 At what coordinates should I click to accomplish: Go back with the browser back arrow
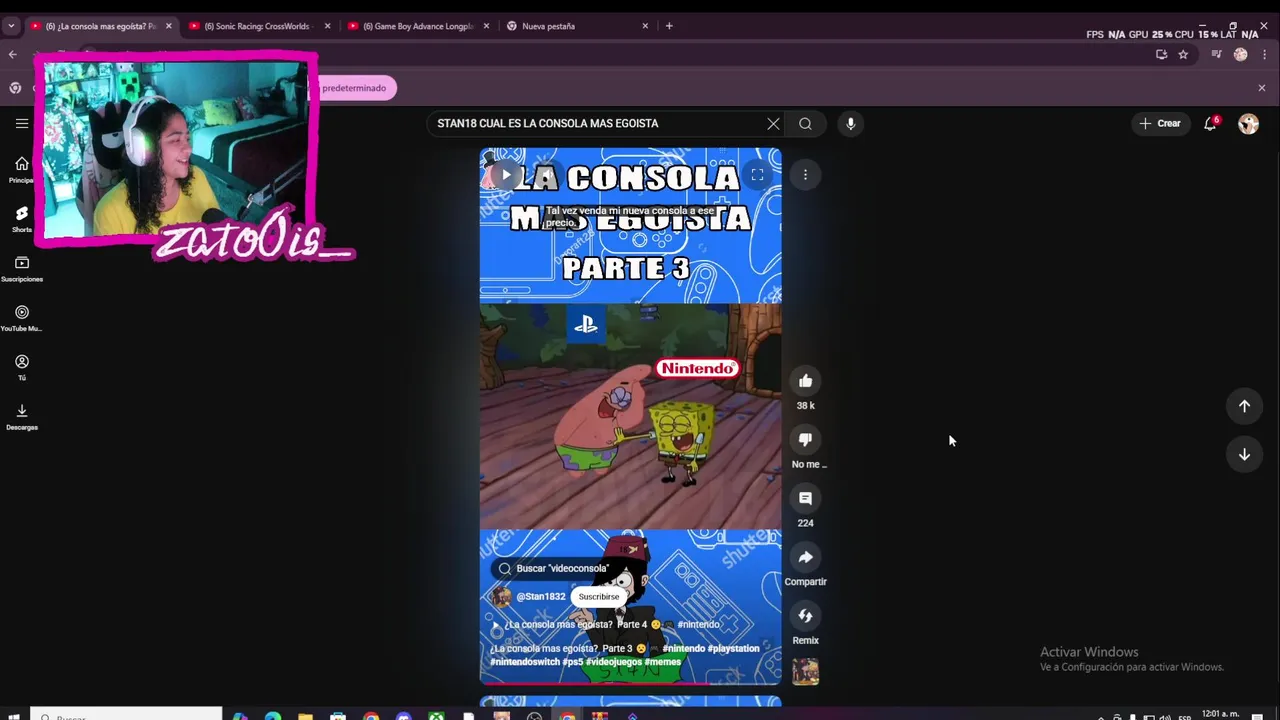pyautogui.click(x=12, y=55)
